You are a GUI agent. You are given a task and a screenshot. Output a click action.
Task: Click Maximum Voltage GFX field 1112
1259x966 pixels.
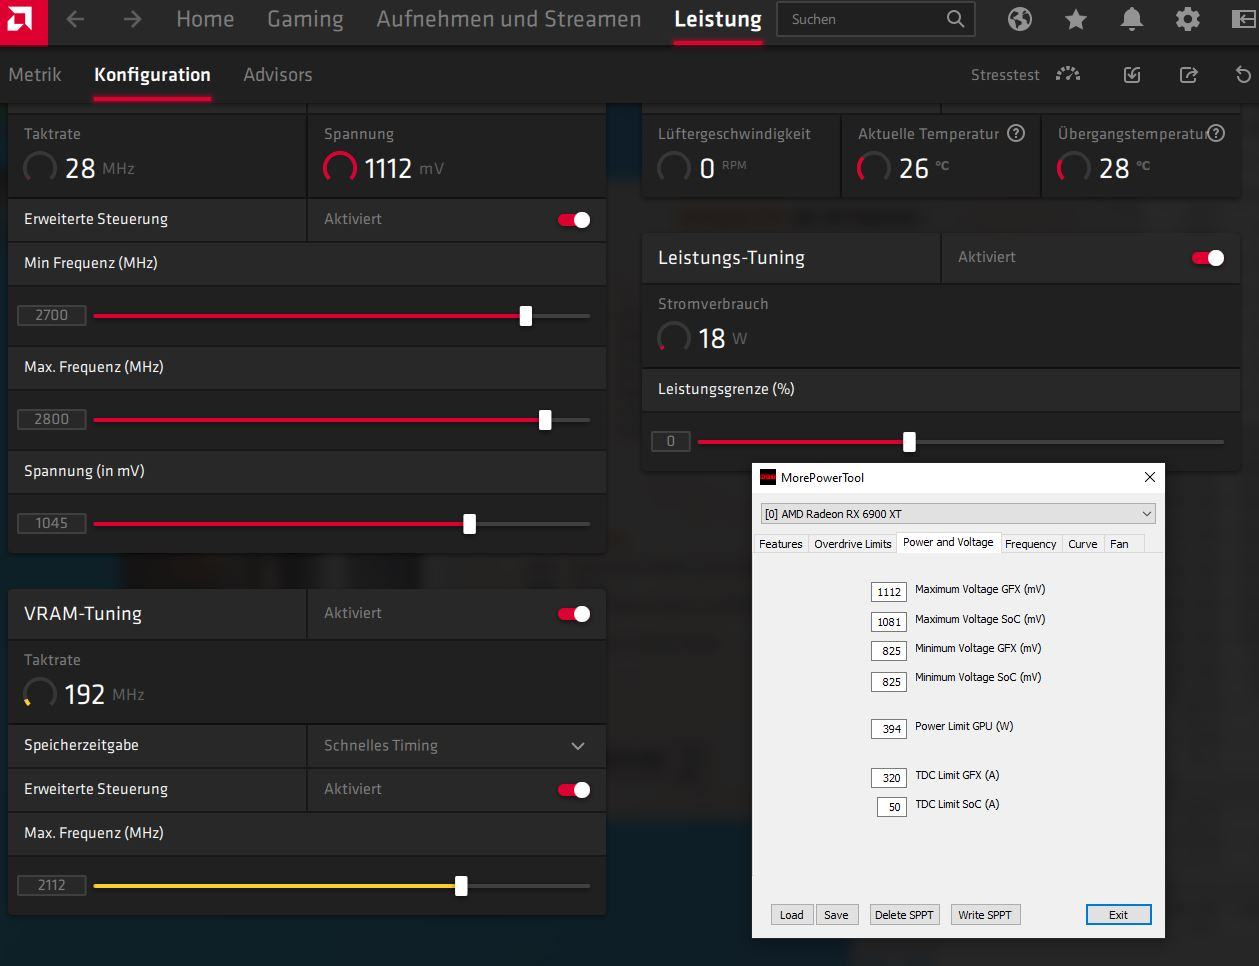click(888, 592)
